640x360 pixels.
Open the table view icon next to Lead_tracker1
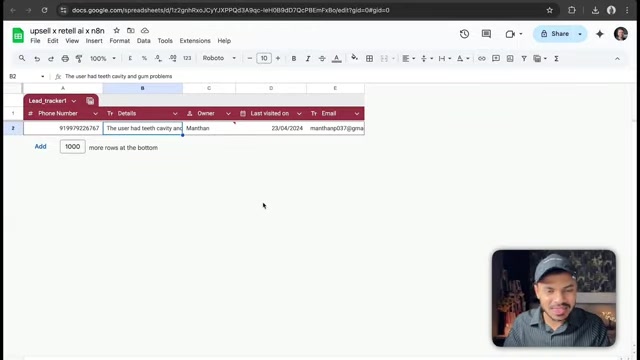90,101
